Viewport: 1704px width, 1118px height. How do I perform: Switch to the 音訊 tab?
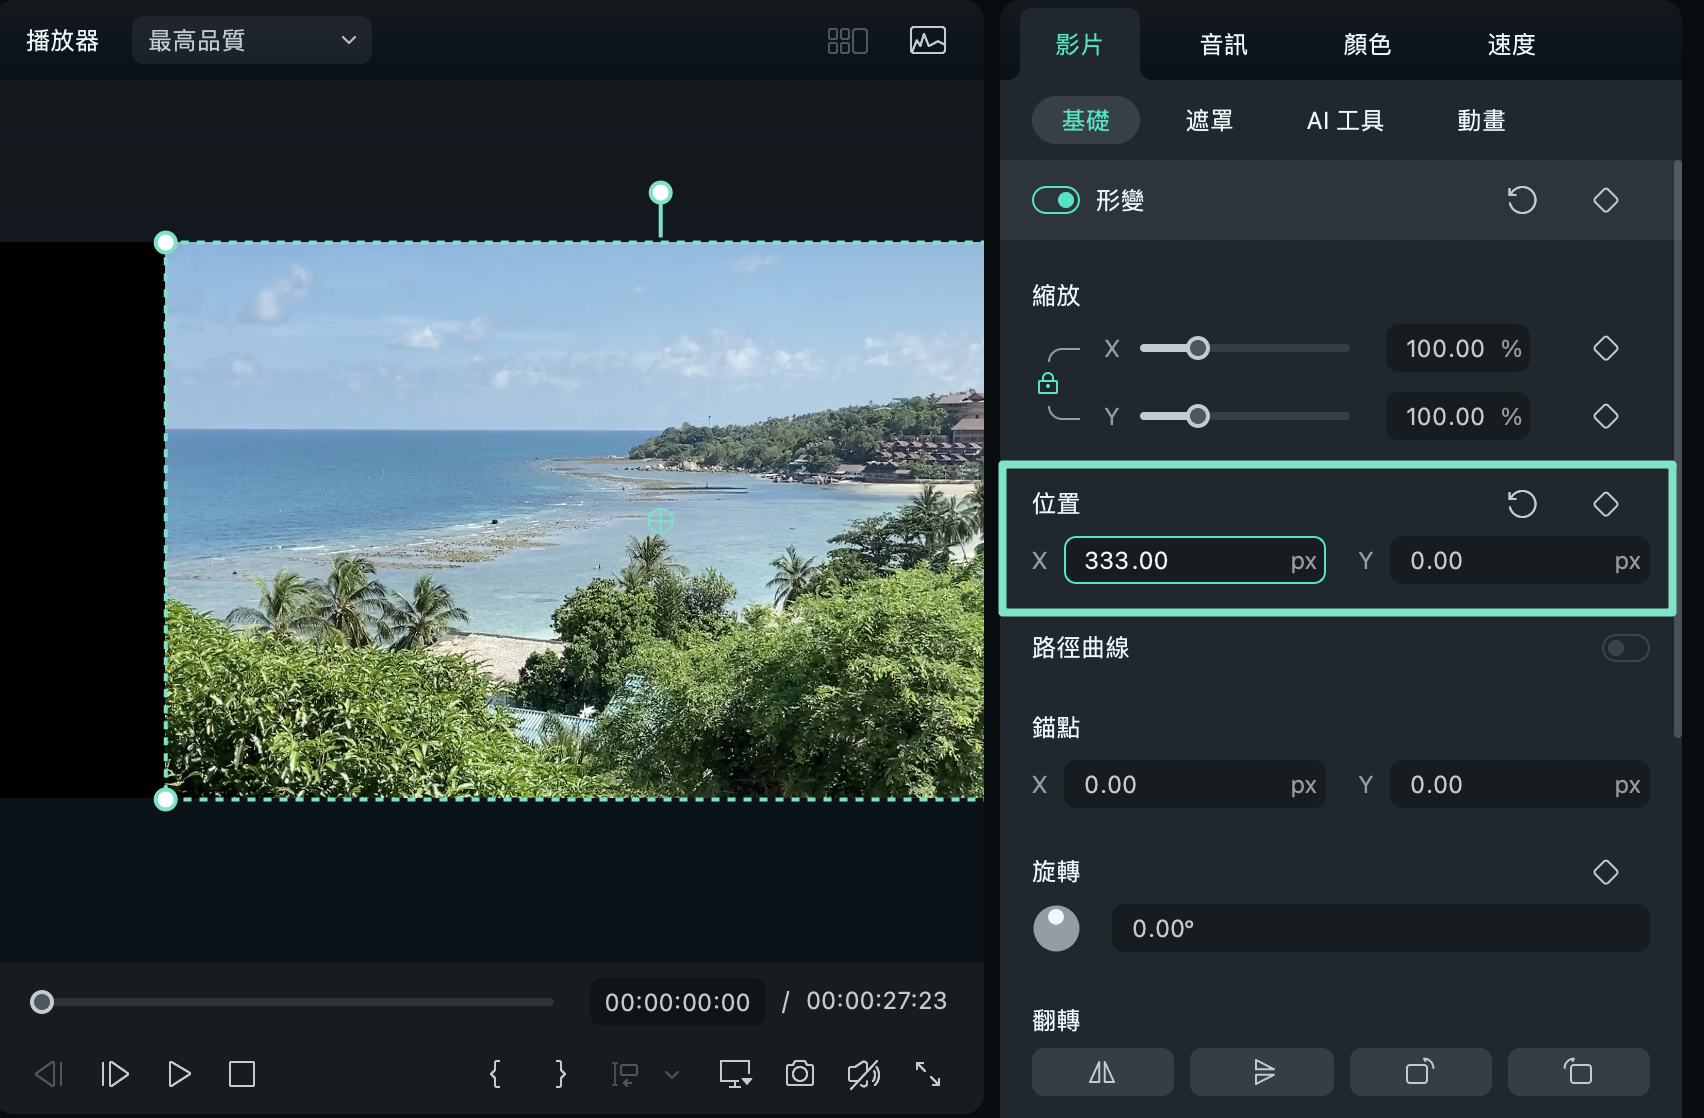1222,44
